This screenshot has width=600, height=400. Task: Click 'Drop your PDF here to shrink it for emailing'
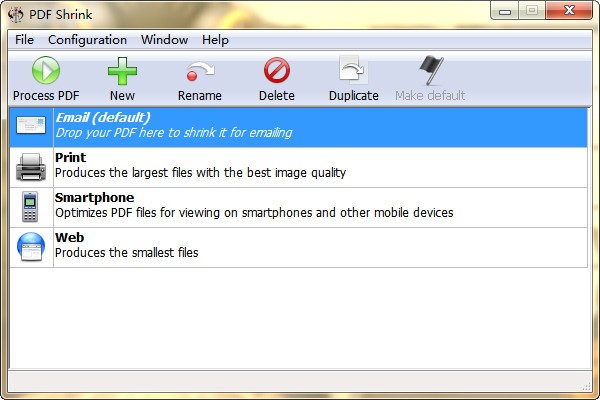tap(174, 133)
